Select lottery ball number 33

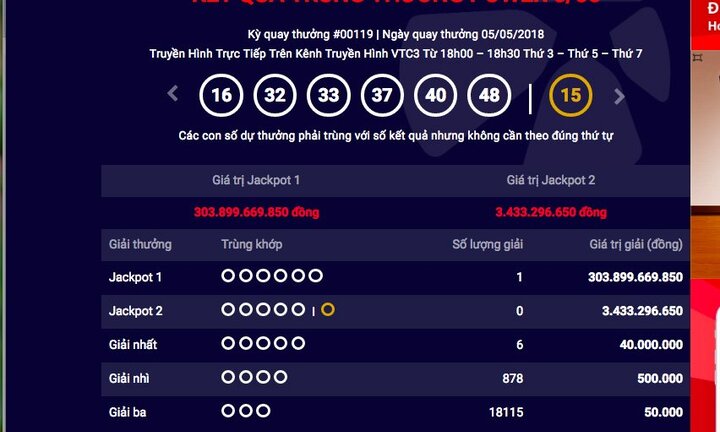[x=329, y=95]
